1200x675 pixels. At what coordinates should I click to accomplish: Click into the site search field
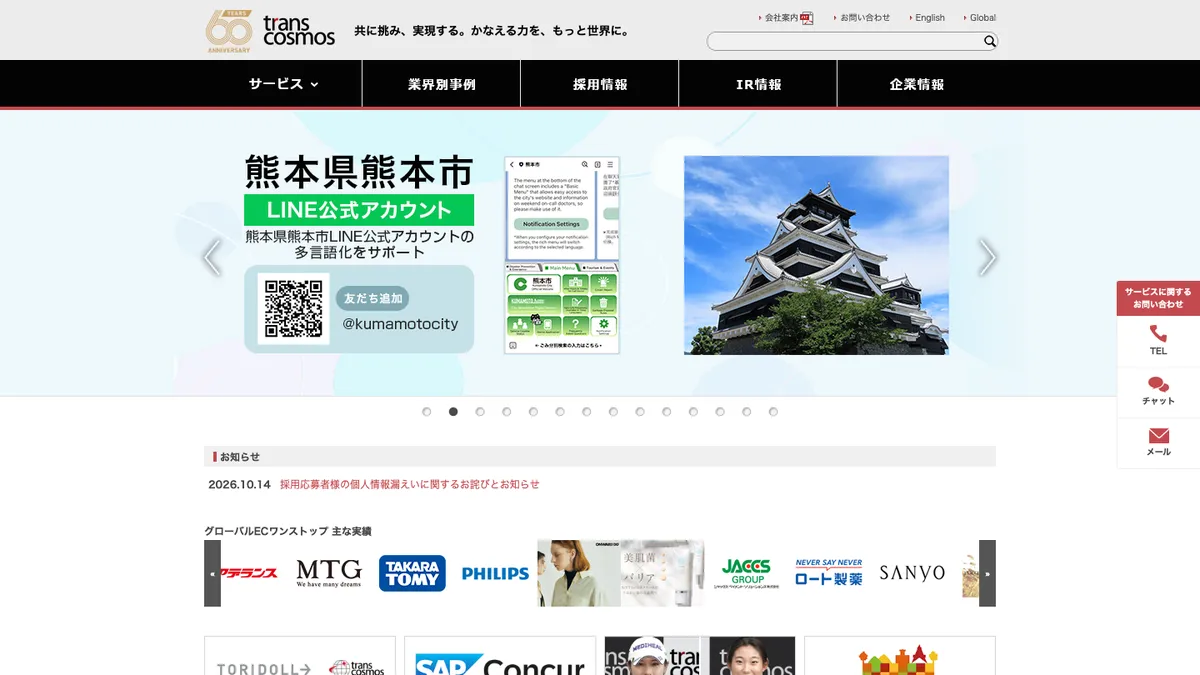845,41
